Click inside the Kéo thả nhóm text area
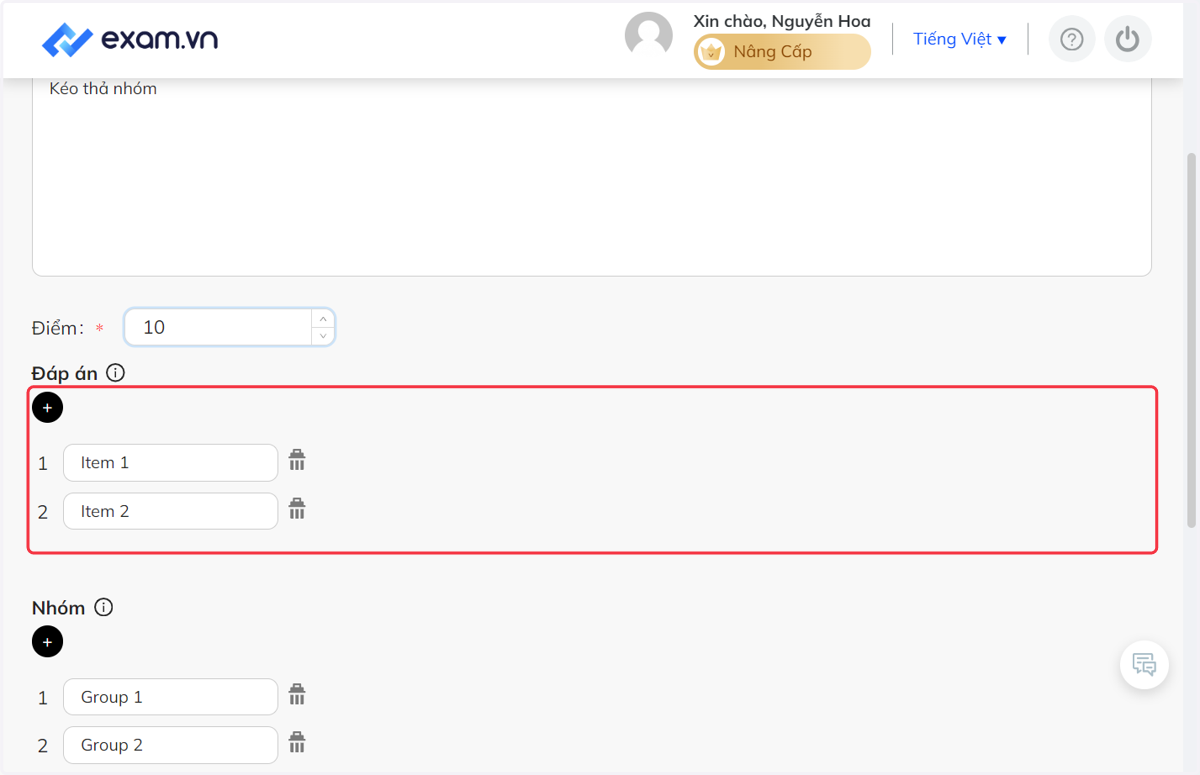1200x775 pixels. [x=592, y=175]
